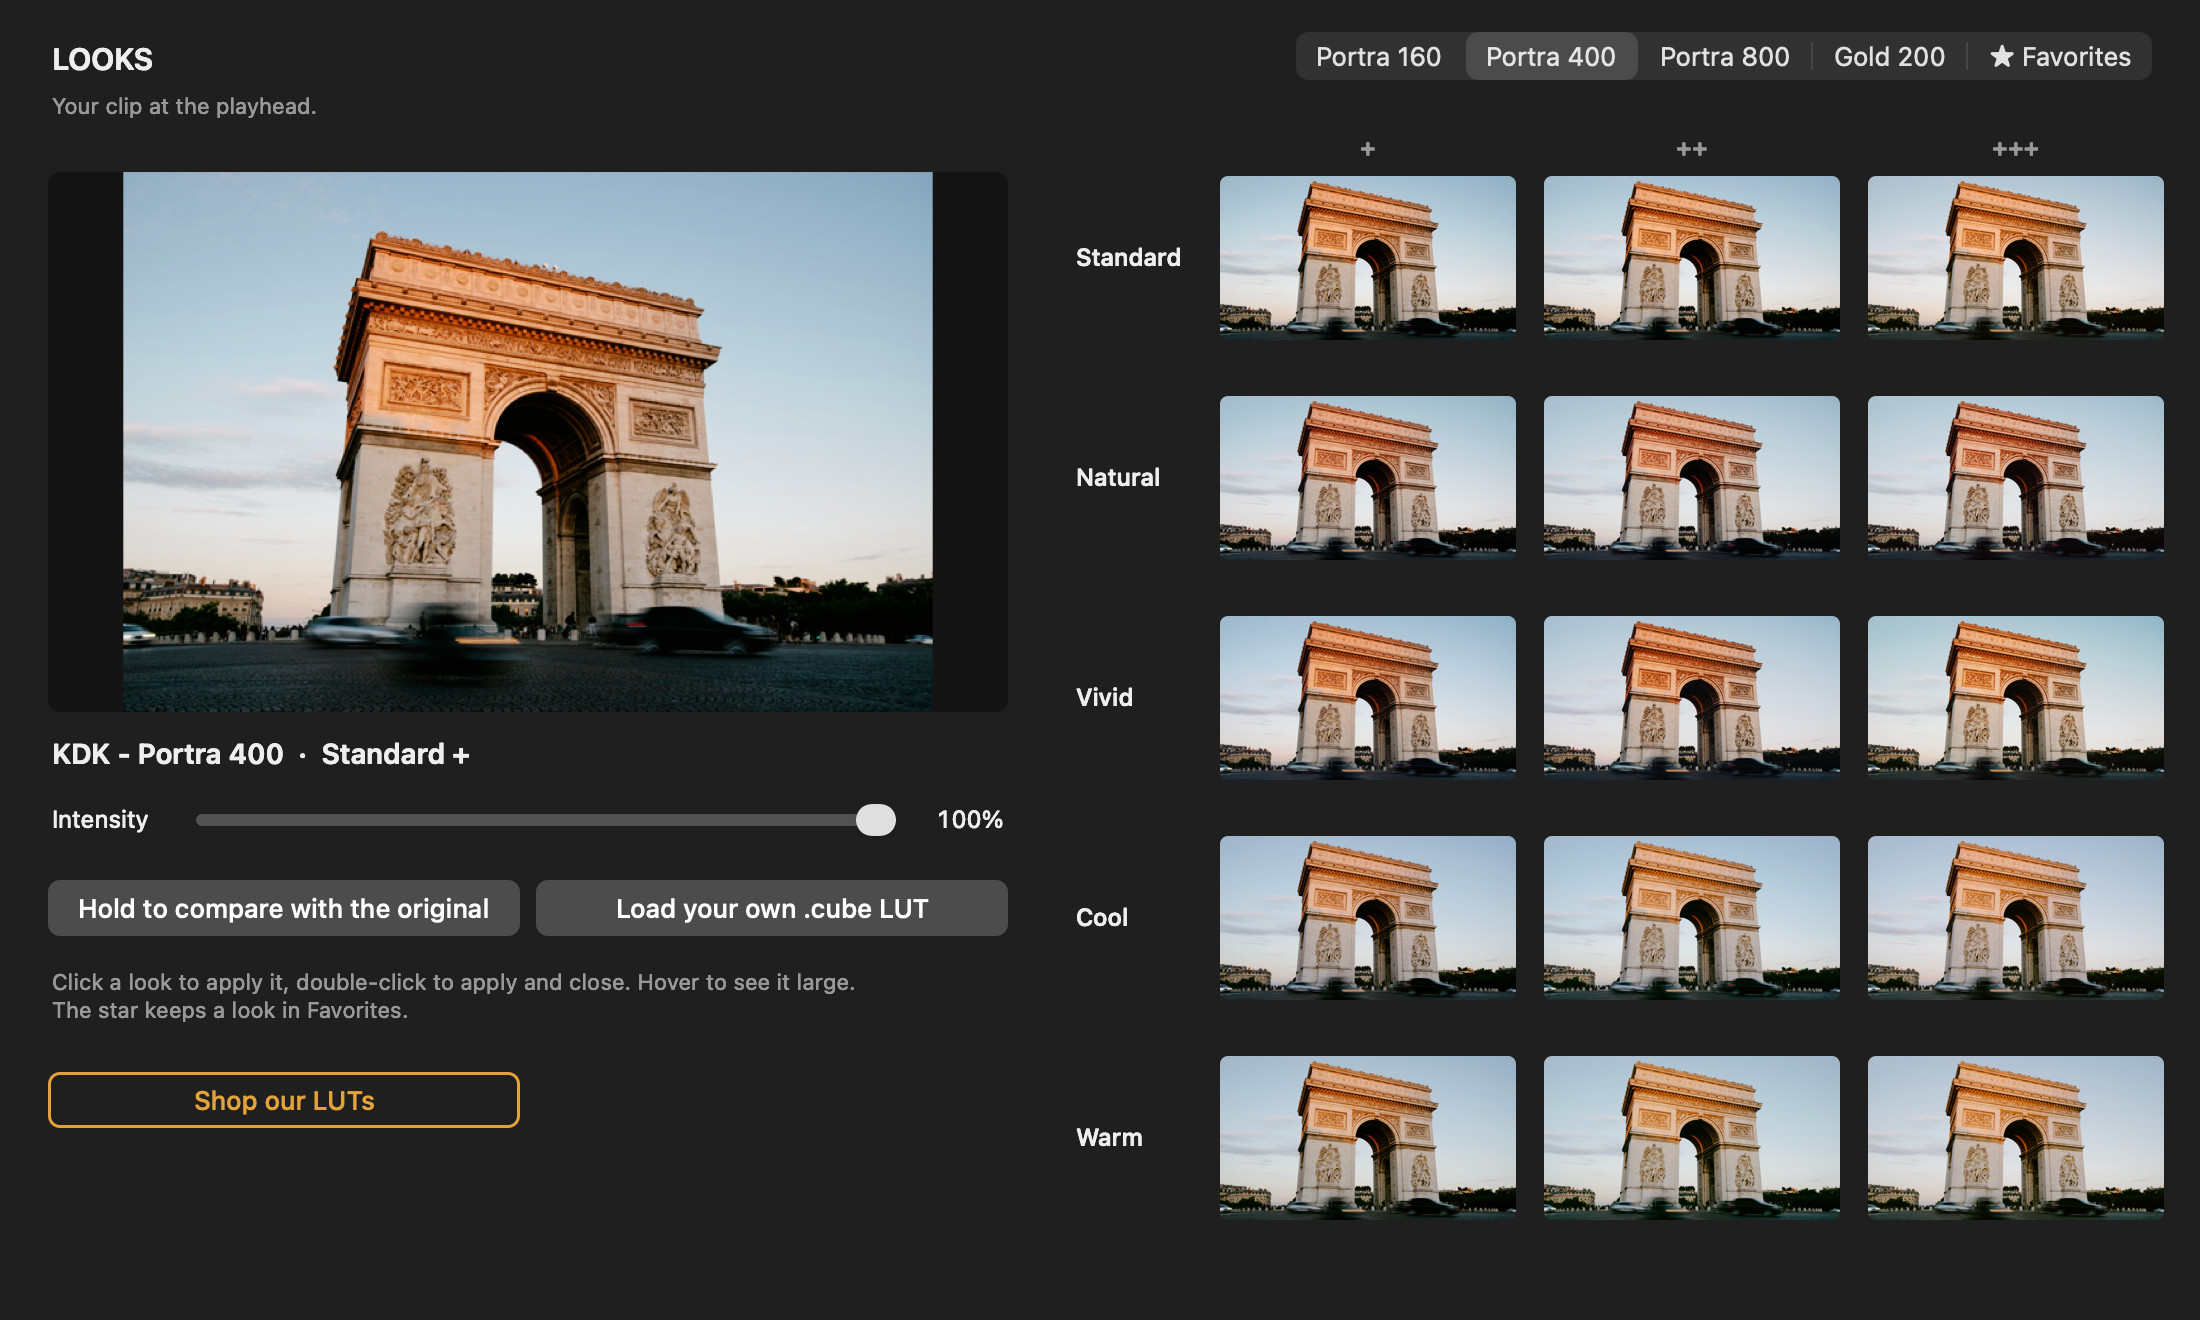Apply the Warm + look thumbnail

[1368, 1137]
